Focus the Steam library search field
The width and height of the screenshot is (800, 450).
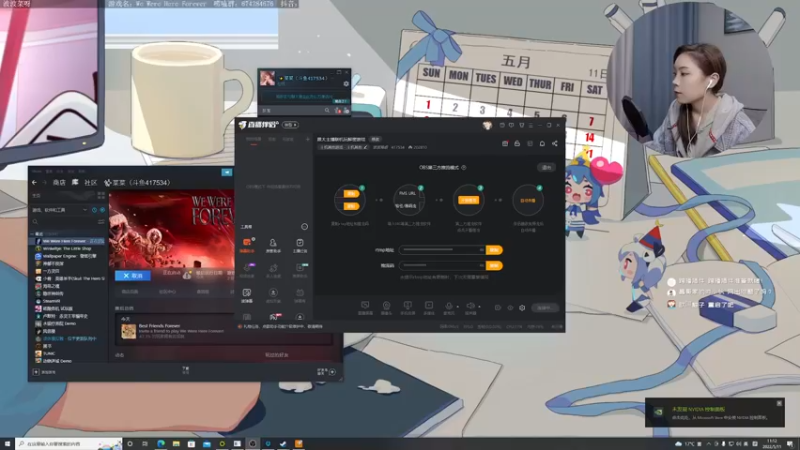coord(64,221)
